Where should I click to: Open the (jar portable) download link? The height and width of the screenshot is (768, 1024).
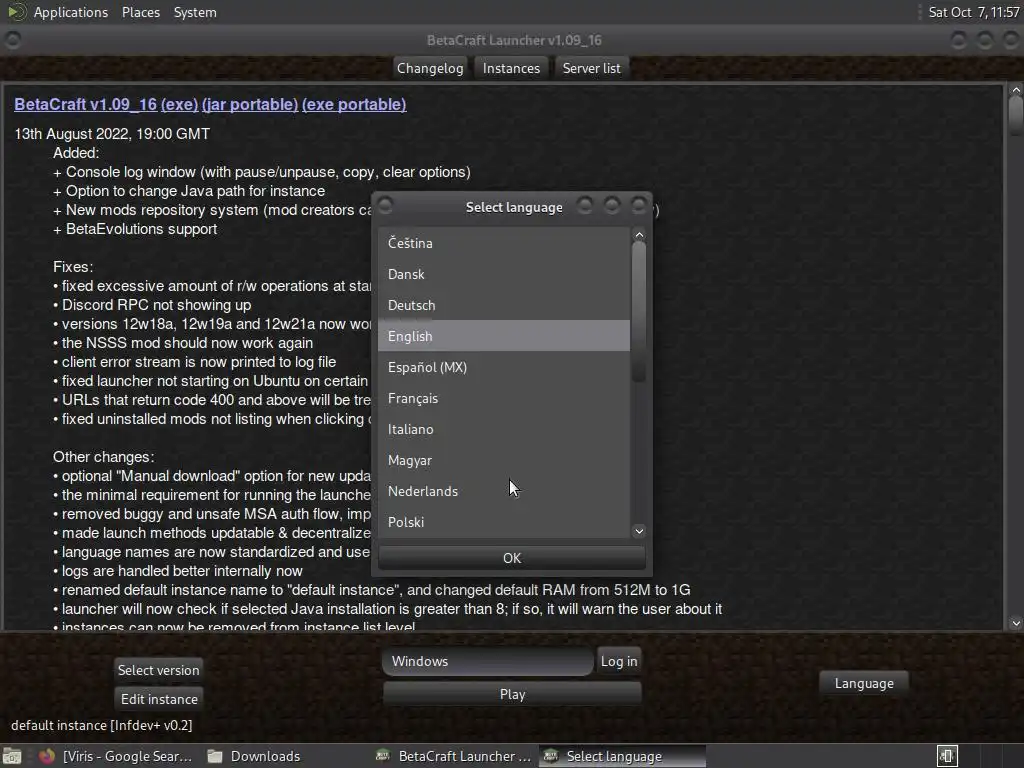pos(250,104)
